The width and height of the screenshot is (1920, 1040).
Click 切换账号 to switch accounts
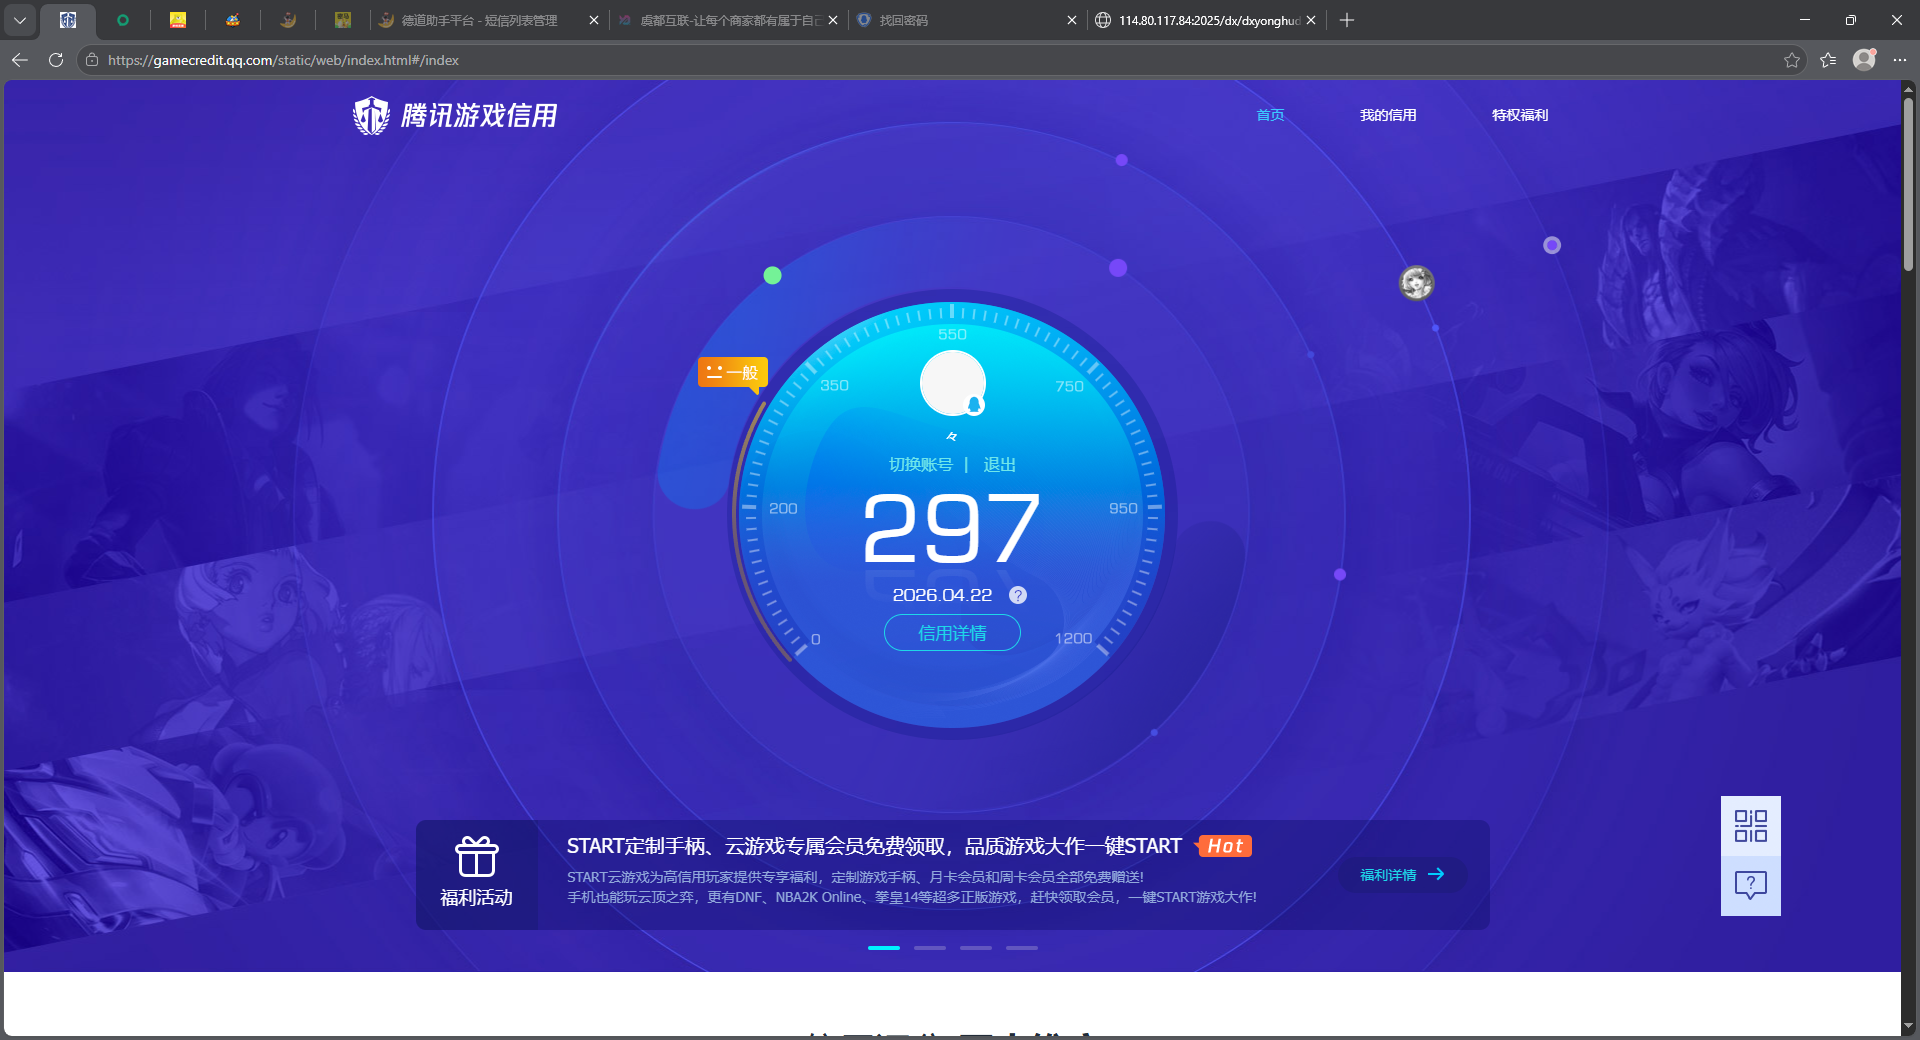(921, 464)
